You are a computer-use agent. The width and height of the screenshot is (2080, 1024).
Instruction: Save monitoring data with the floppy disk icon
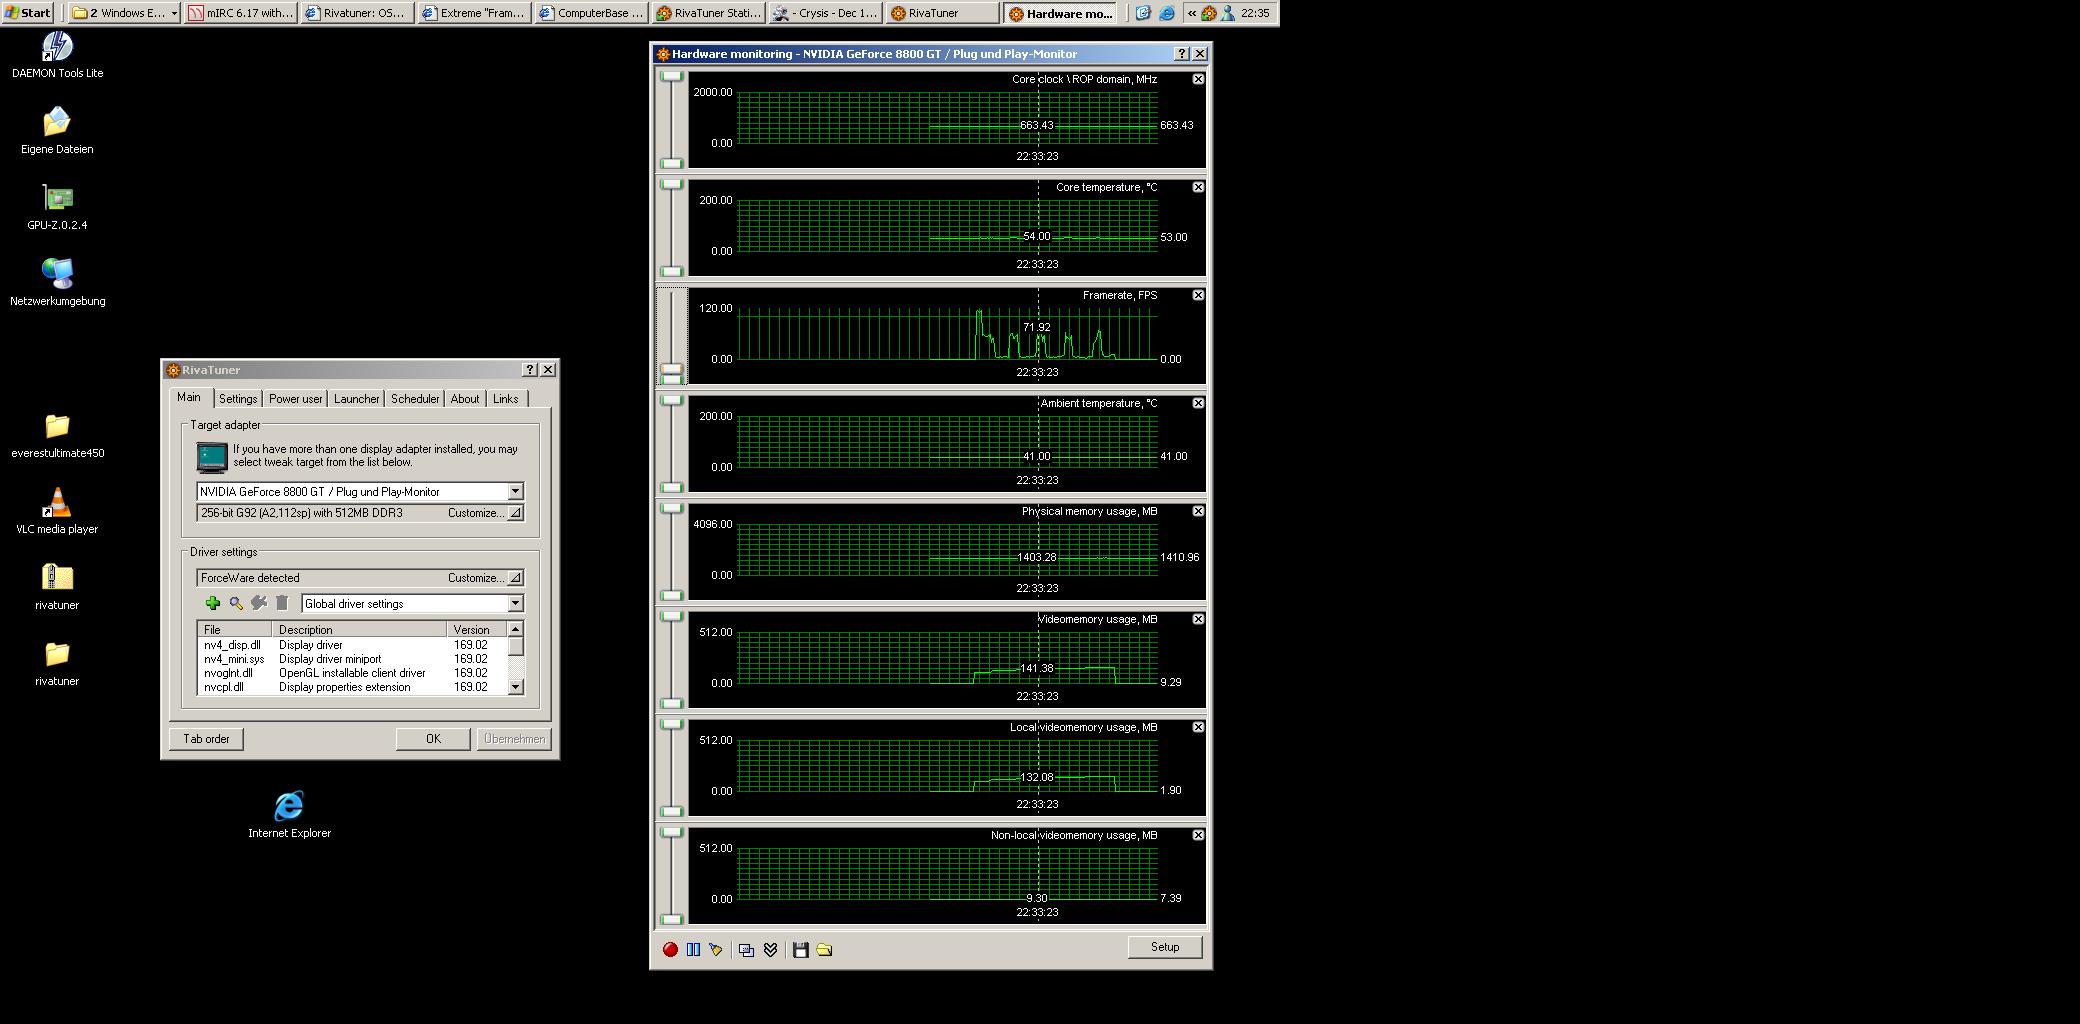pyautogui.click(x=801, y=950)
